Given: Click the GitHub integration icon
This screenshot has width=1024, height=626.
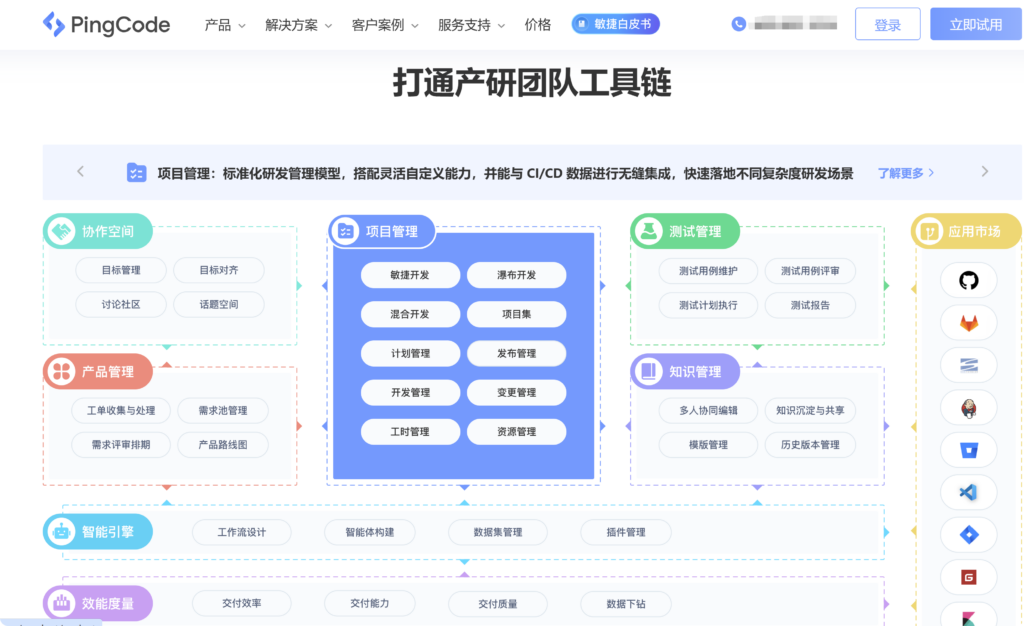Looking at the screenshot, I should (967, 281).
